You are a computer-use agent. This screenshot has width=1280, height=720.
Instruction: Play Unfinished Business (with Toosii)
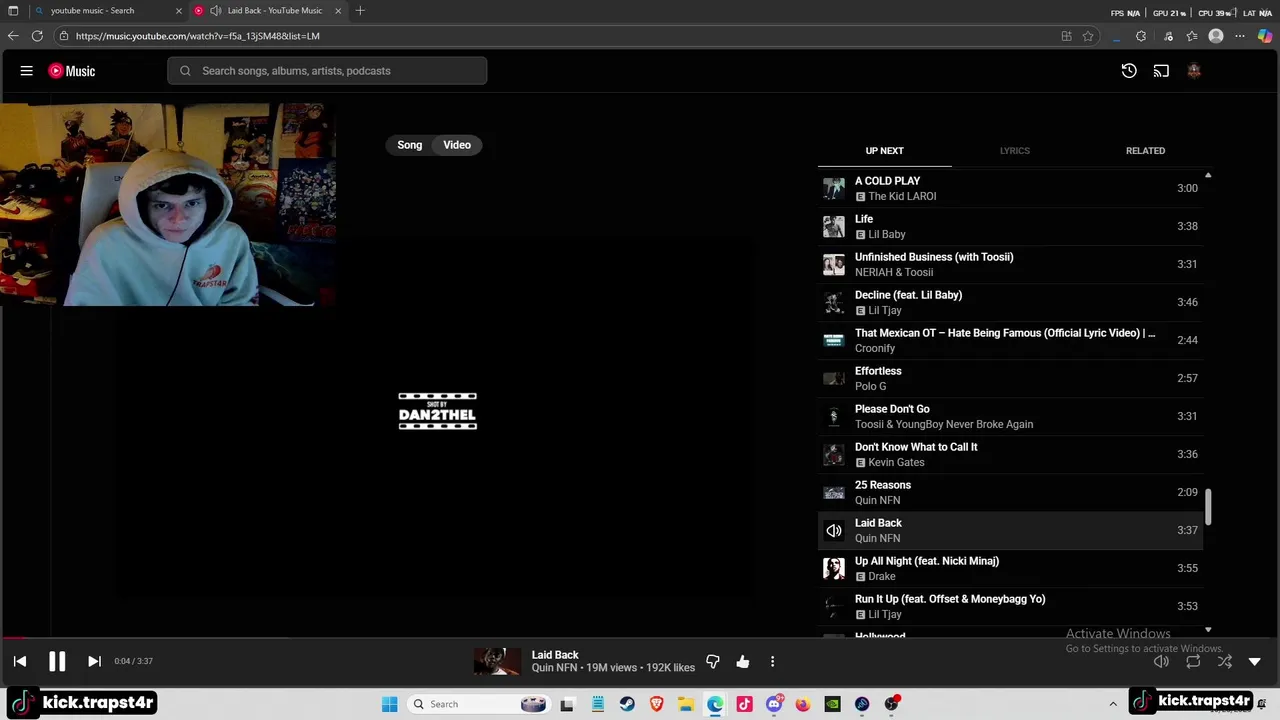pos(1010,264)
